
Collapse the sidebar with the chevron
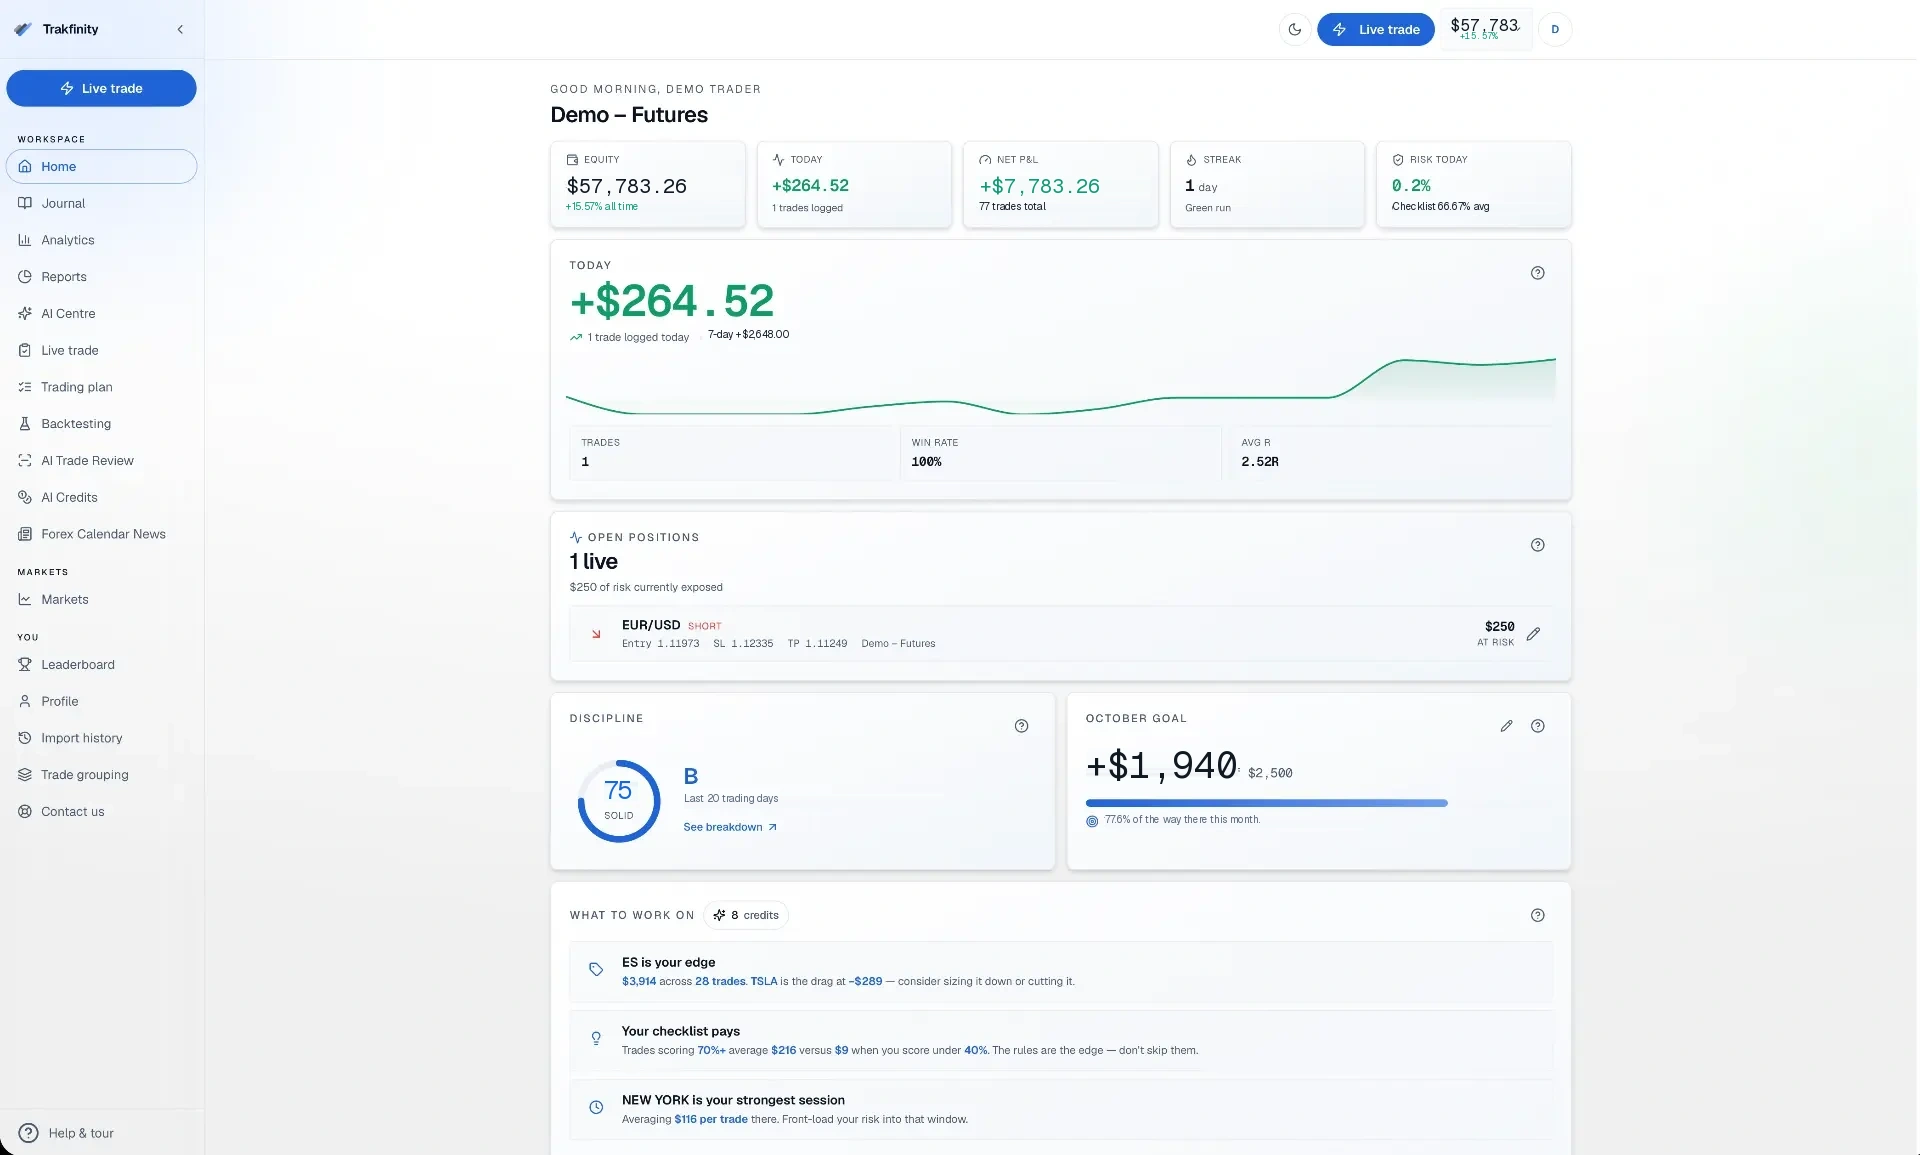180,29
